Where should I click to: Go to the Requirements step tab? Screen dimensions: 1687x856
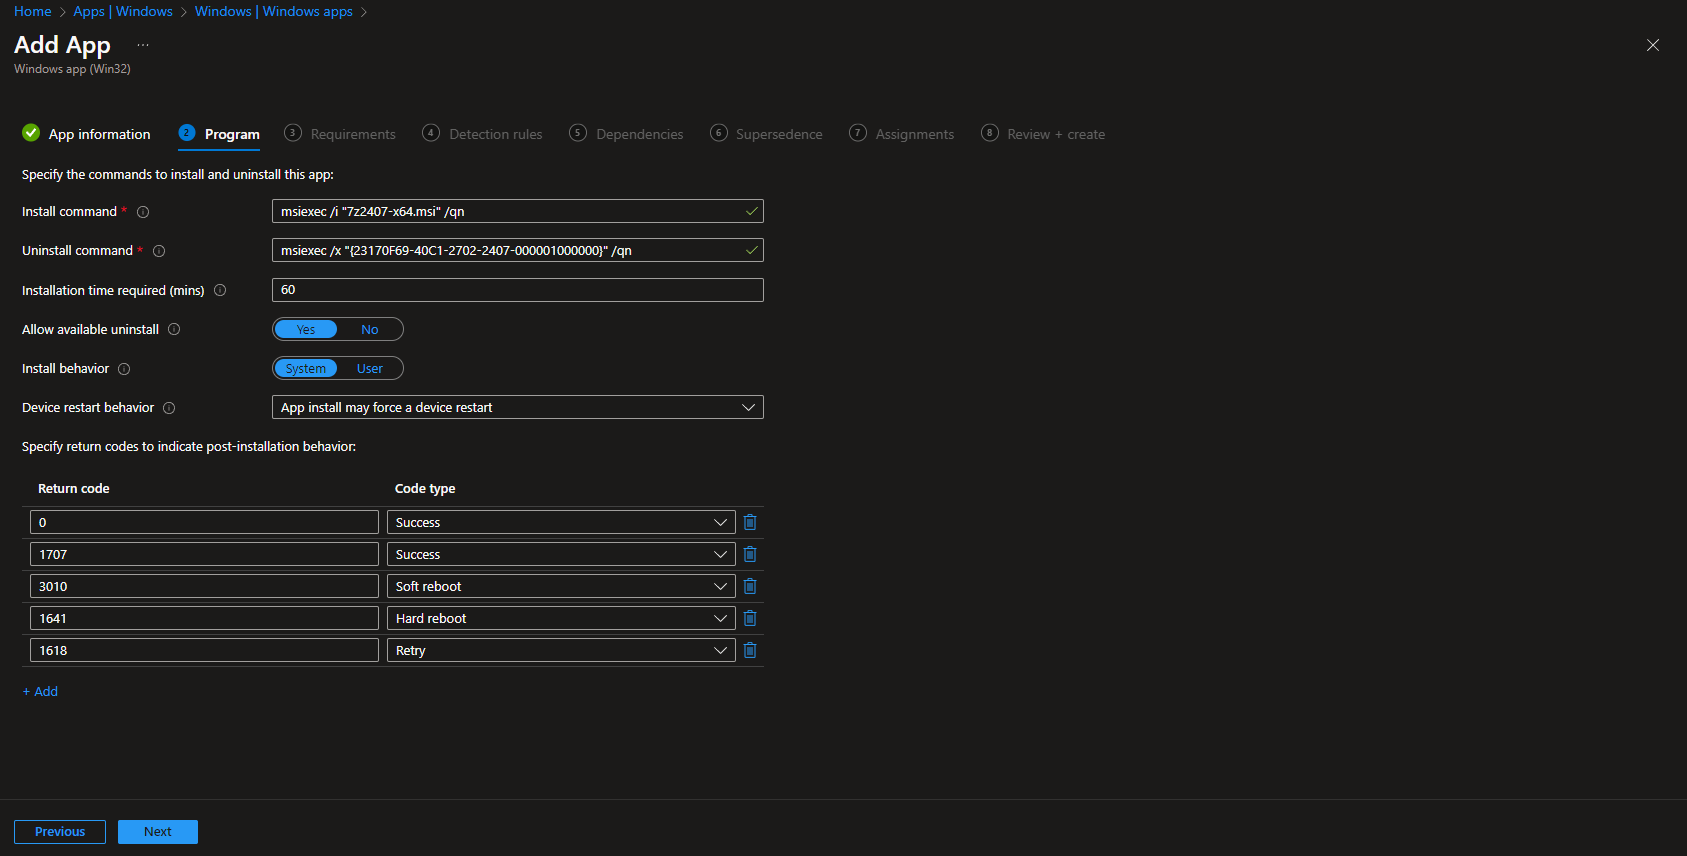352,134
